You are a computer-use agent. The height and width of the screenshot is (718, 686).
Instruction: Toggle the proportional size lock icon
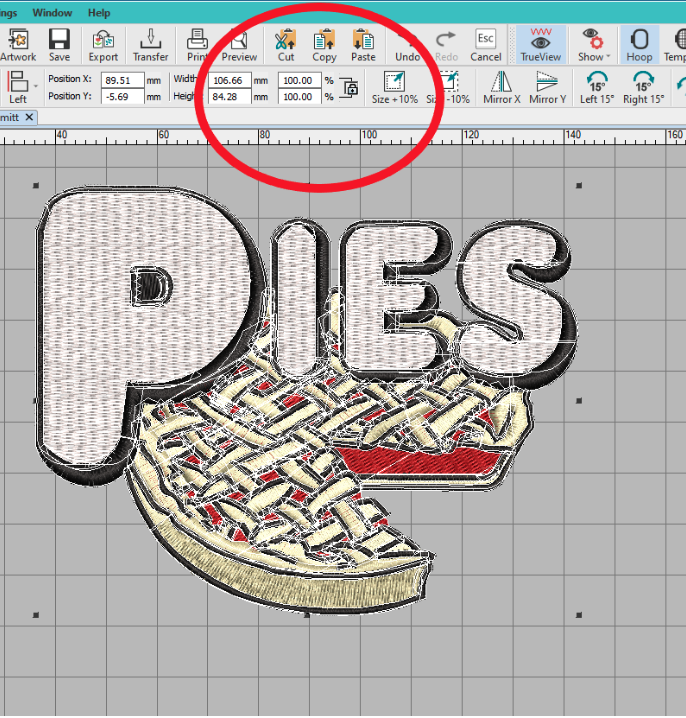[x=350, y=86]
